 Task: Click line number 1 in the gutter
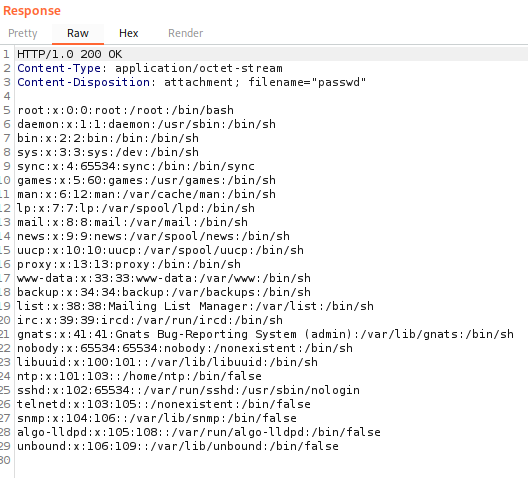6,54
